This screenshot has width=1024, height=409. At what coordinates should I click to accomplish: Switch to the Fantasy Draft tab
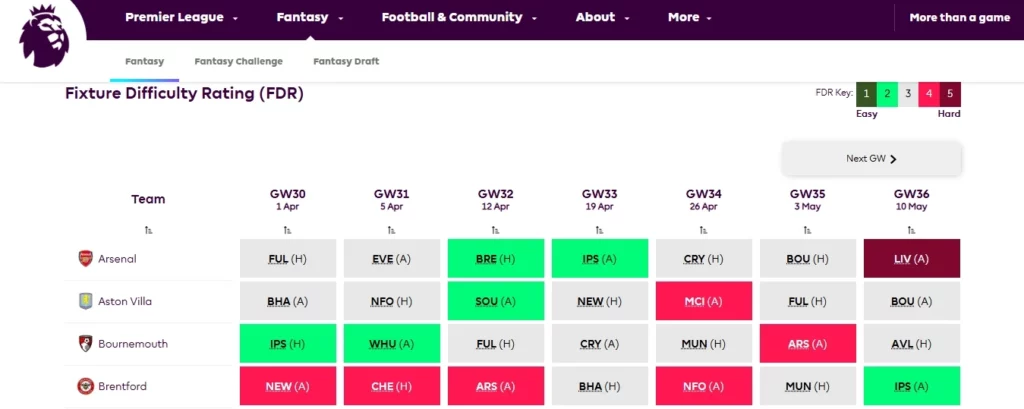346,61
